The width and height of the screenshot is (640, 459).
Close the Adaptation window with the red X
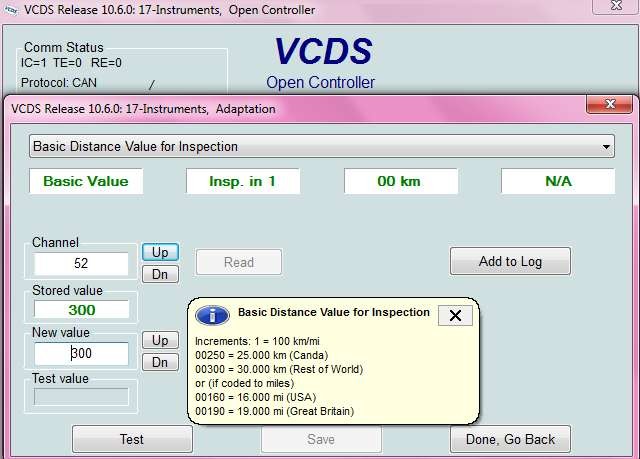609,104
